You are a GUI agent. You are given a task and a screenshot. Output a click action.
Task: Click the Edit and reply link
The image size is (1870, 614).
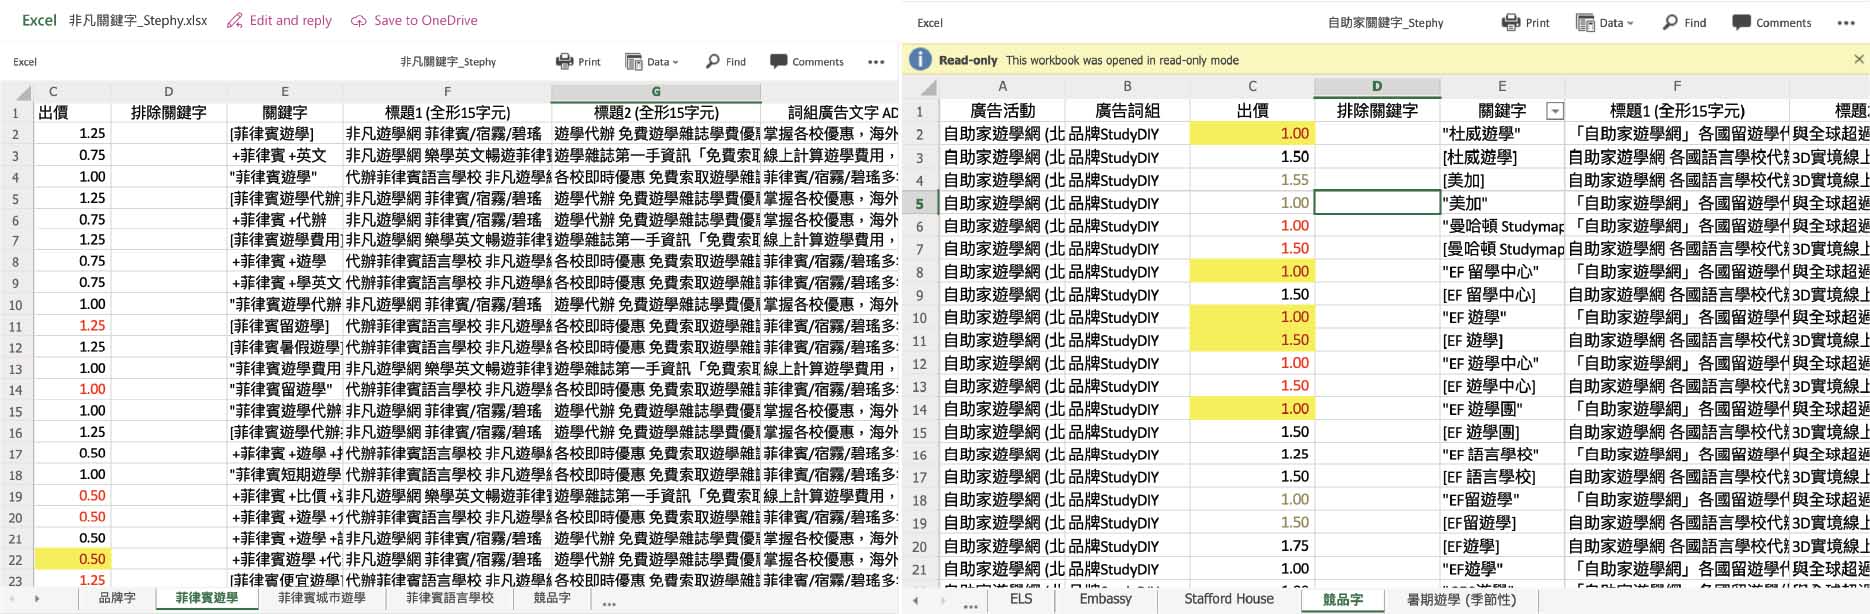(x=291, y=20)
